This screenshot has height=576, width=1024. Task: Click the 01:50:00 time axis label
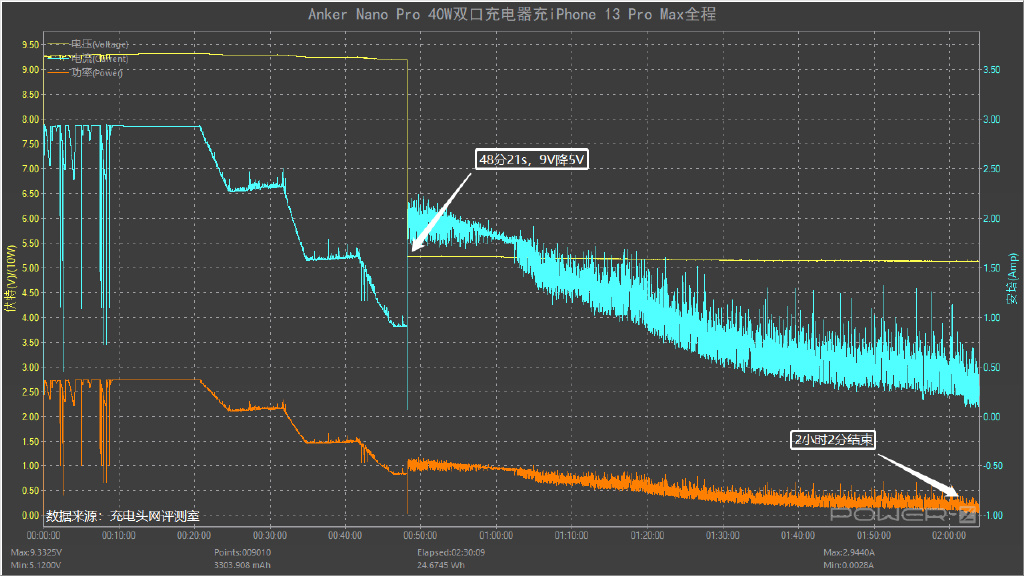[874, 536]
